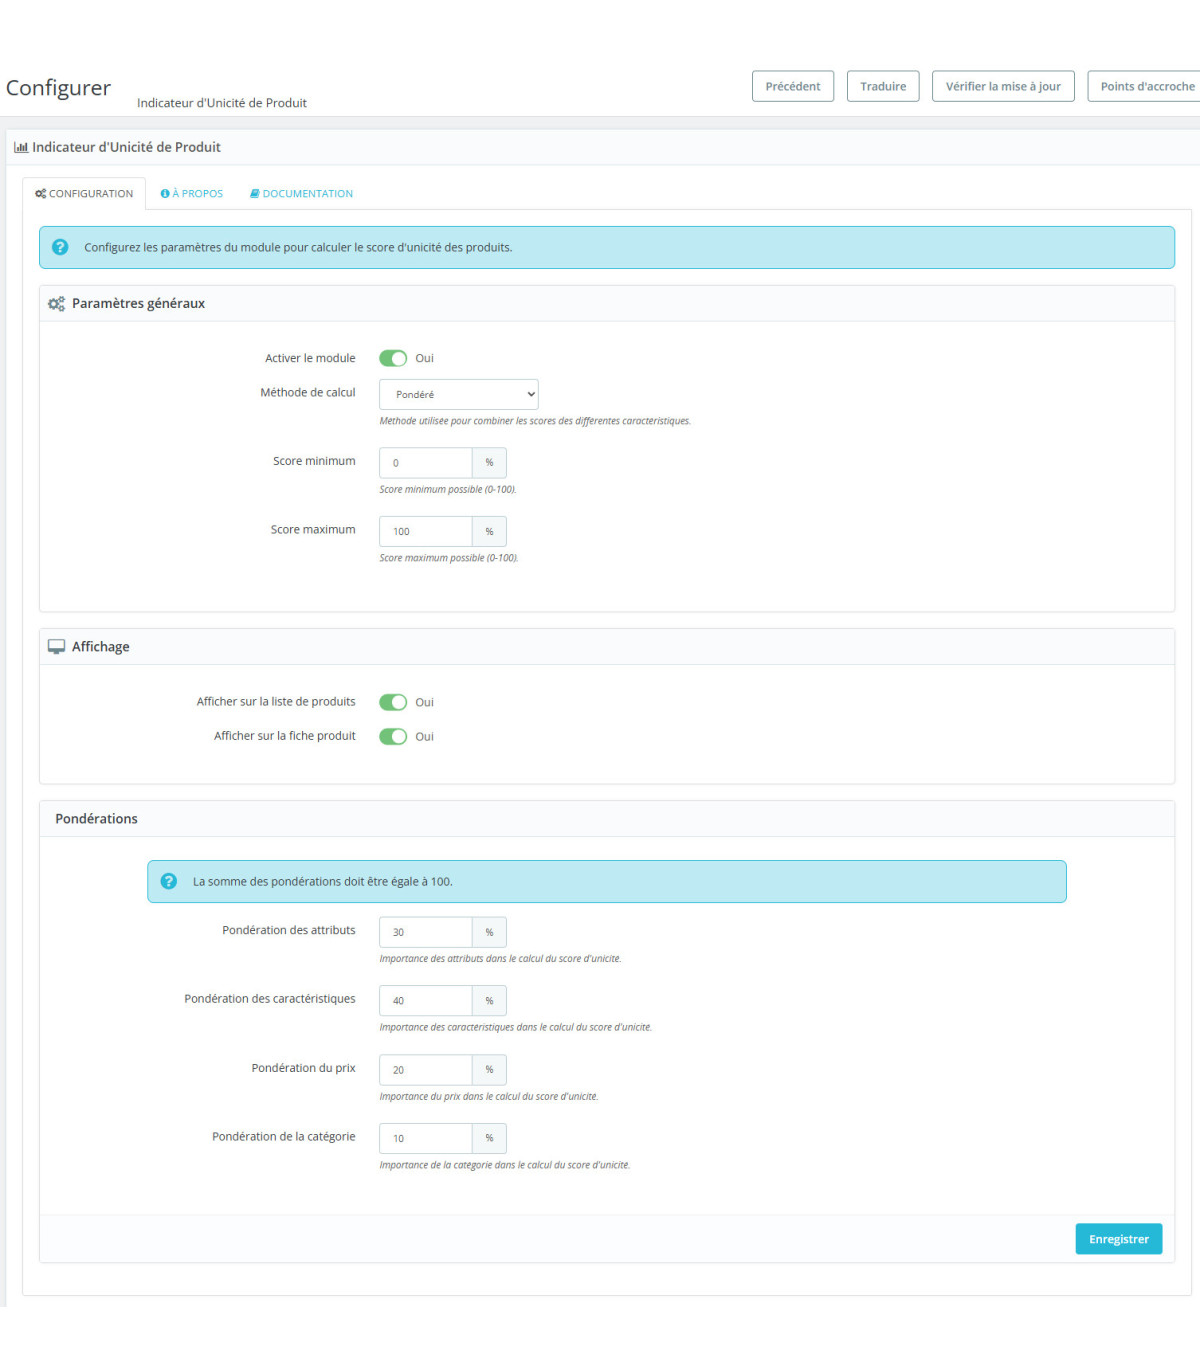
Task: Click the gears icon next to Paramètres généraux
Action: (x=56, y=304)
